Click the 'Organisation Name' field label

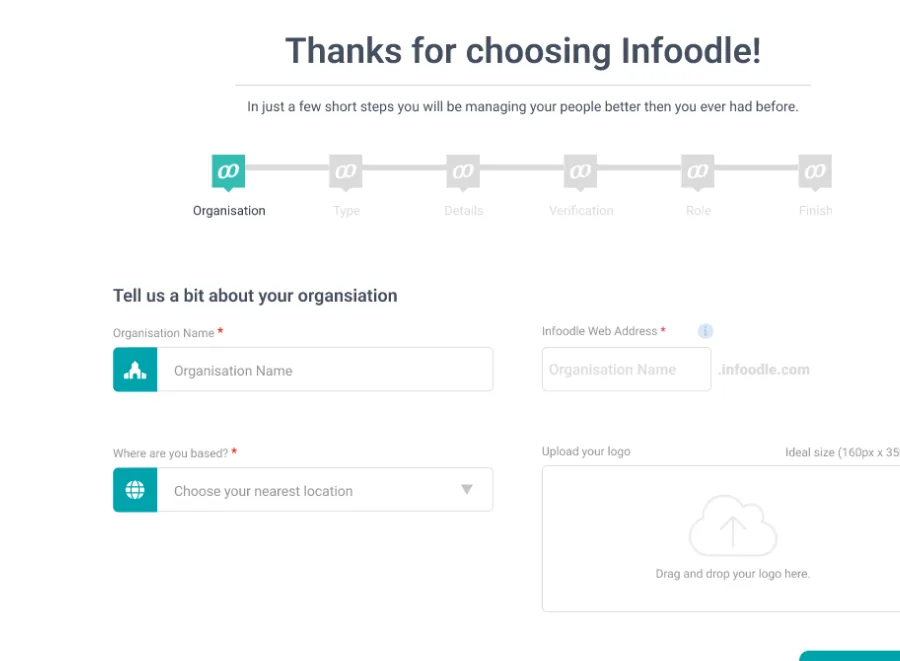pyautogui.click(x=164, y=333)
